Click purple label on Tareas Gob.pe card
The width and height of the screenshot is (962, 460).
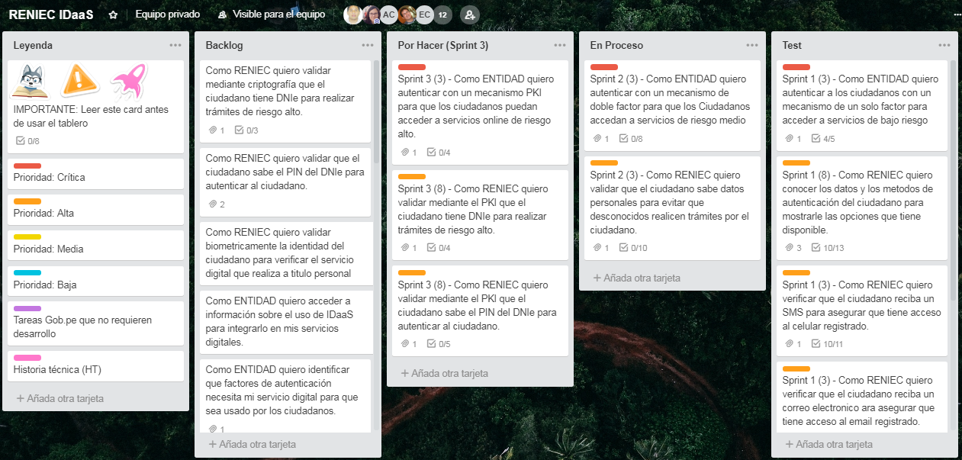[x=27, y=308]
